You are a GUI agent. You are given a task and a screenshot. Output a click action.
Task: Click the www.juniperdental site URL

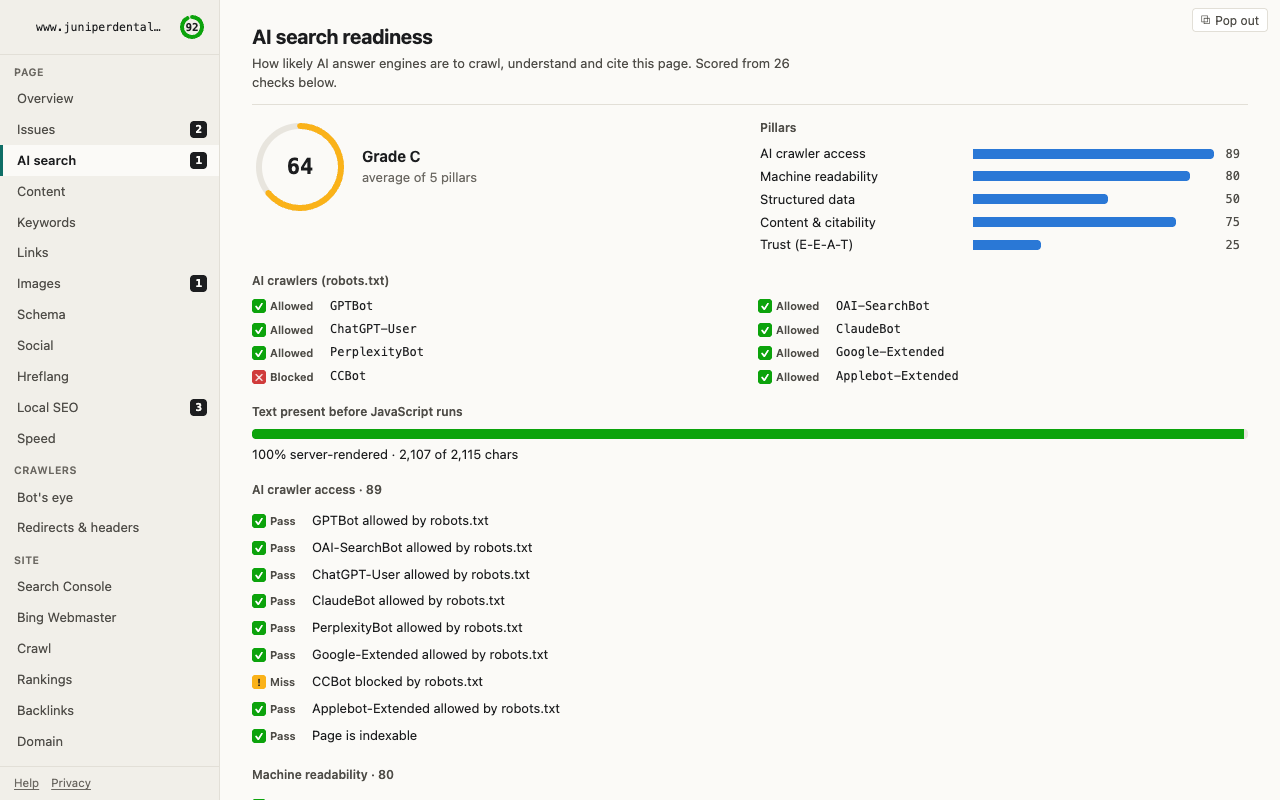(98, 27)
